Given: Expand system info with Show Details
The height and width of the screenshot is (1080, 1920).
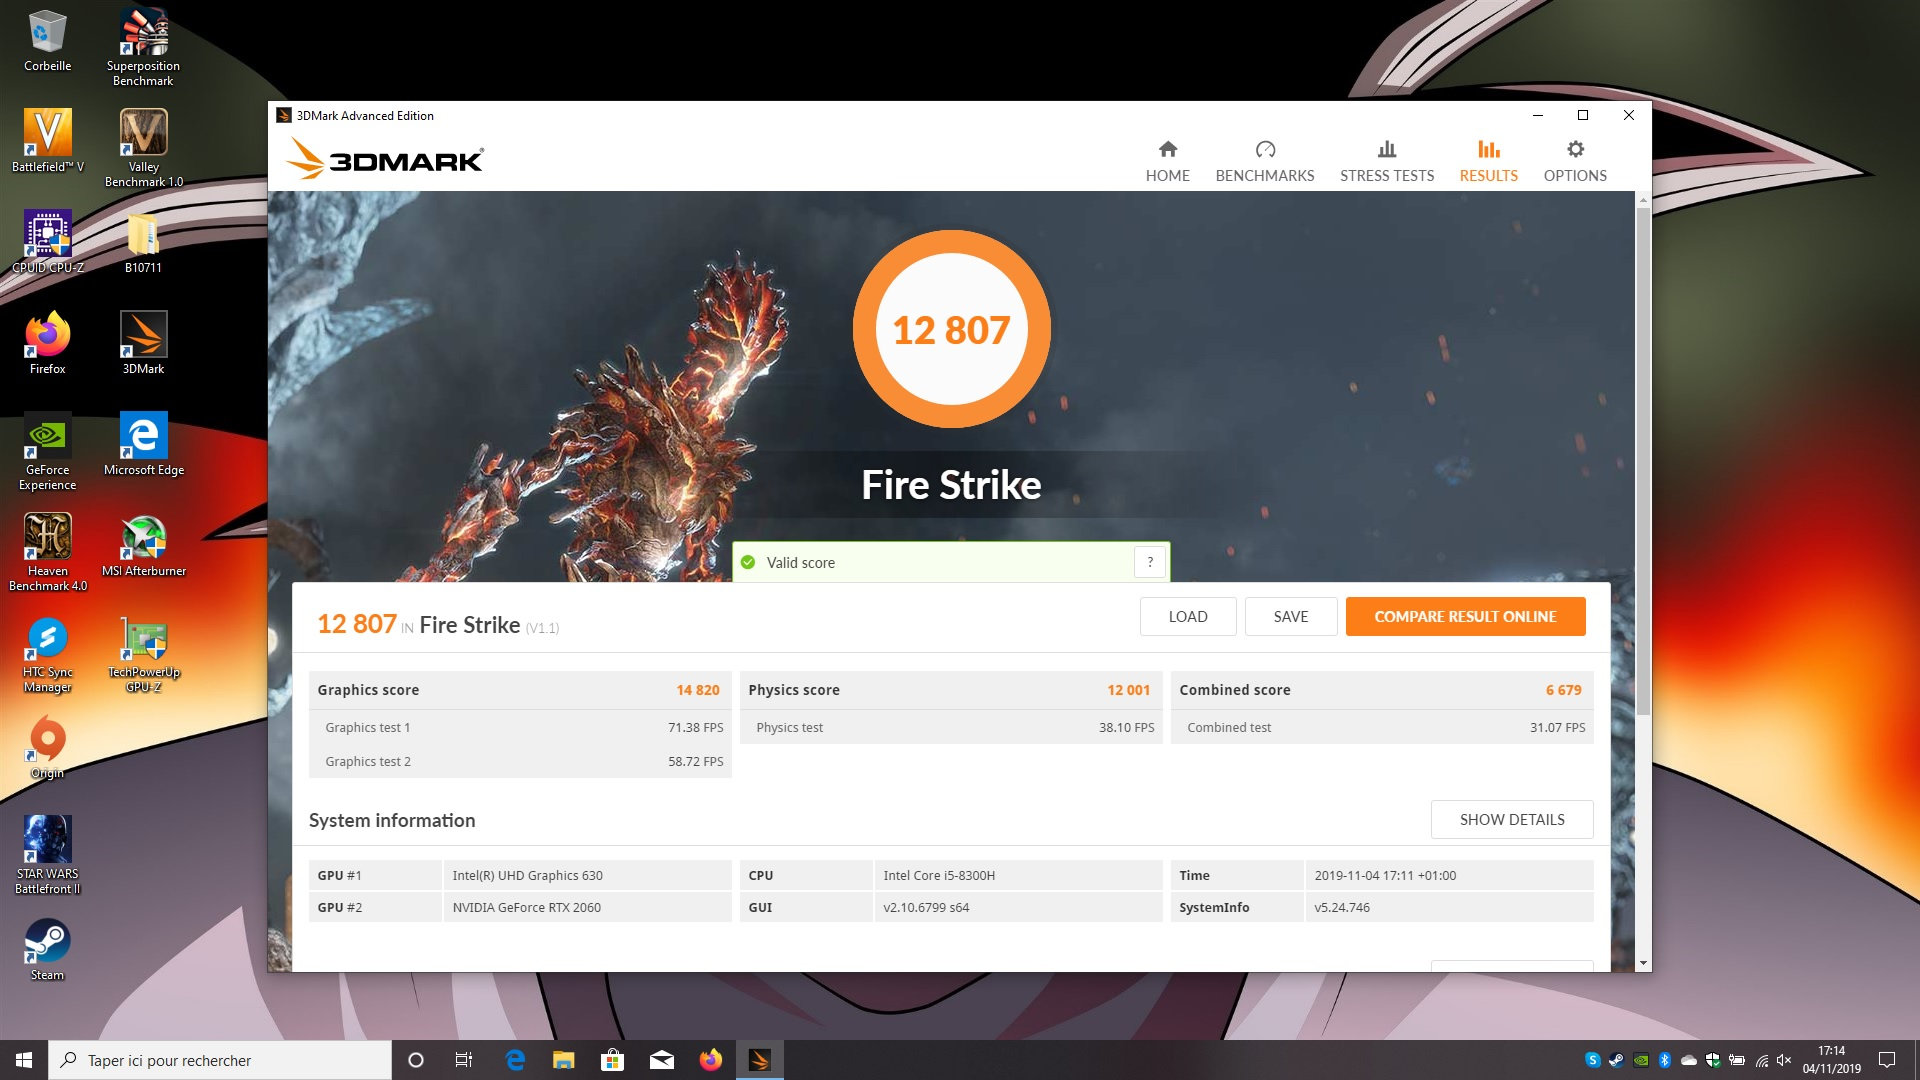Looking at the screenshot, I should (x=1511, y=819).
